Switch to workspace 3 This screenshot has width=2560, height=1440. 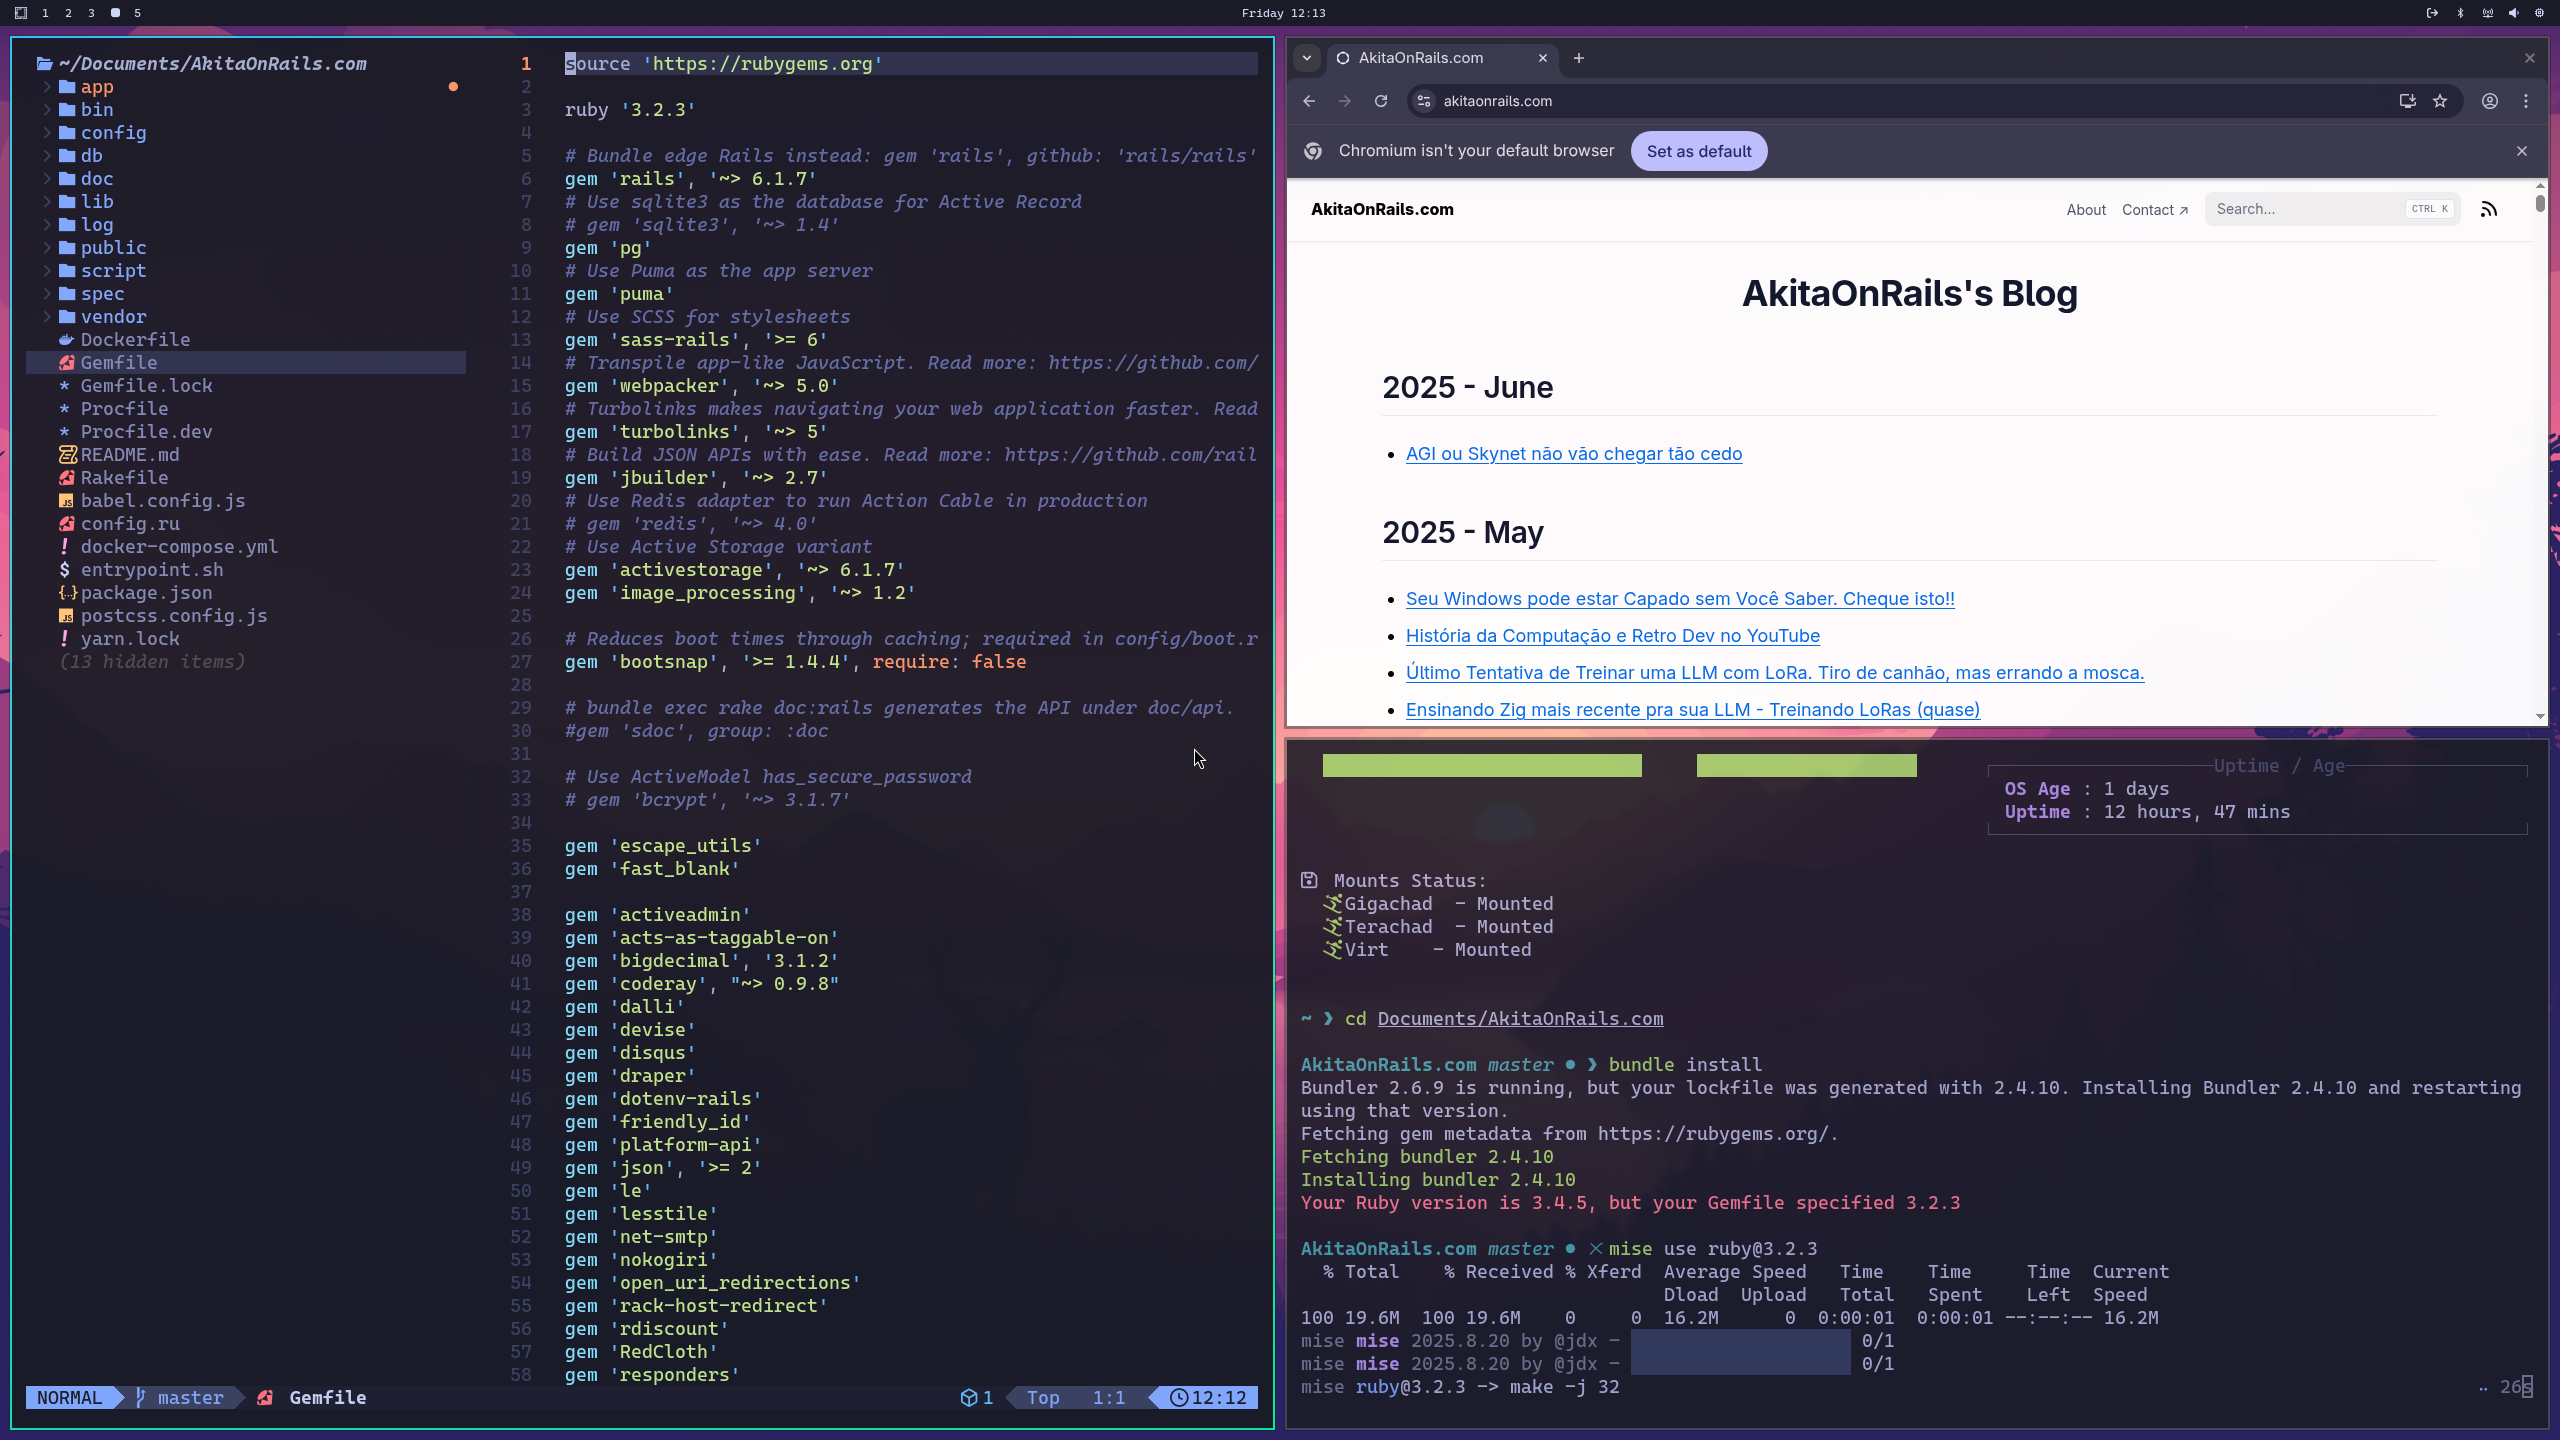[91, 13]
